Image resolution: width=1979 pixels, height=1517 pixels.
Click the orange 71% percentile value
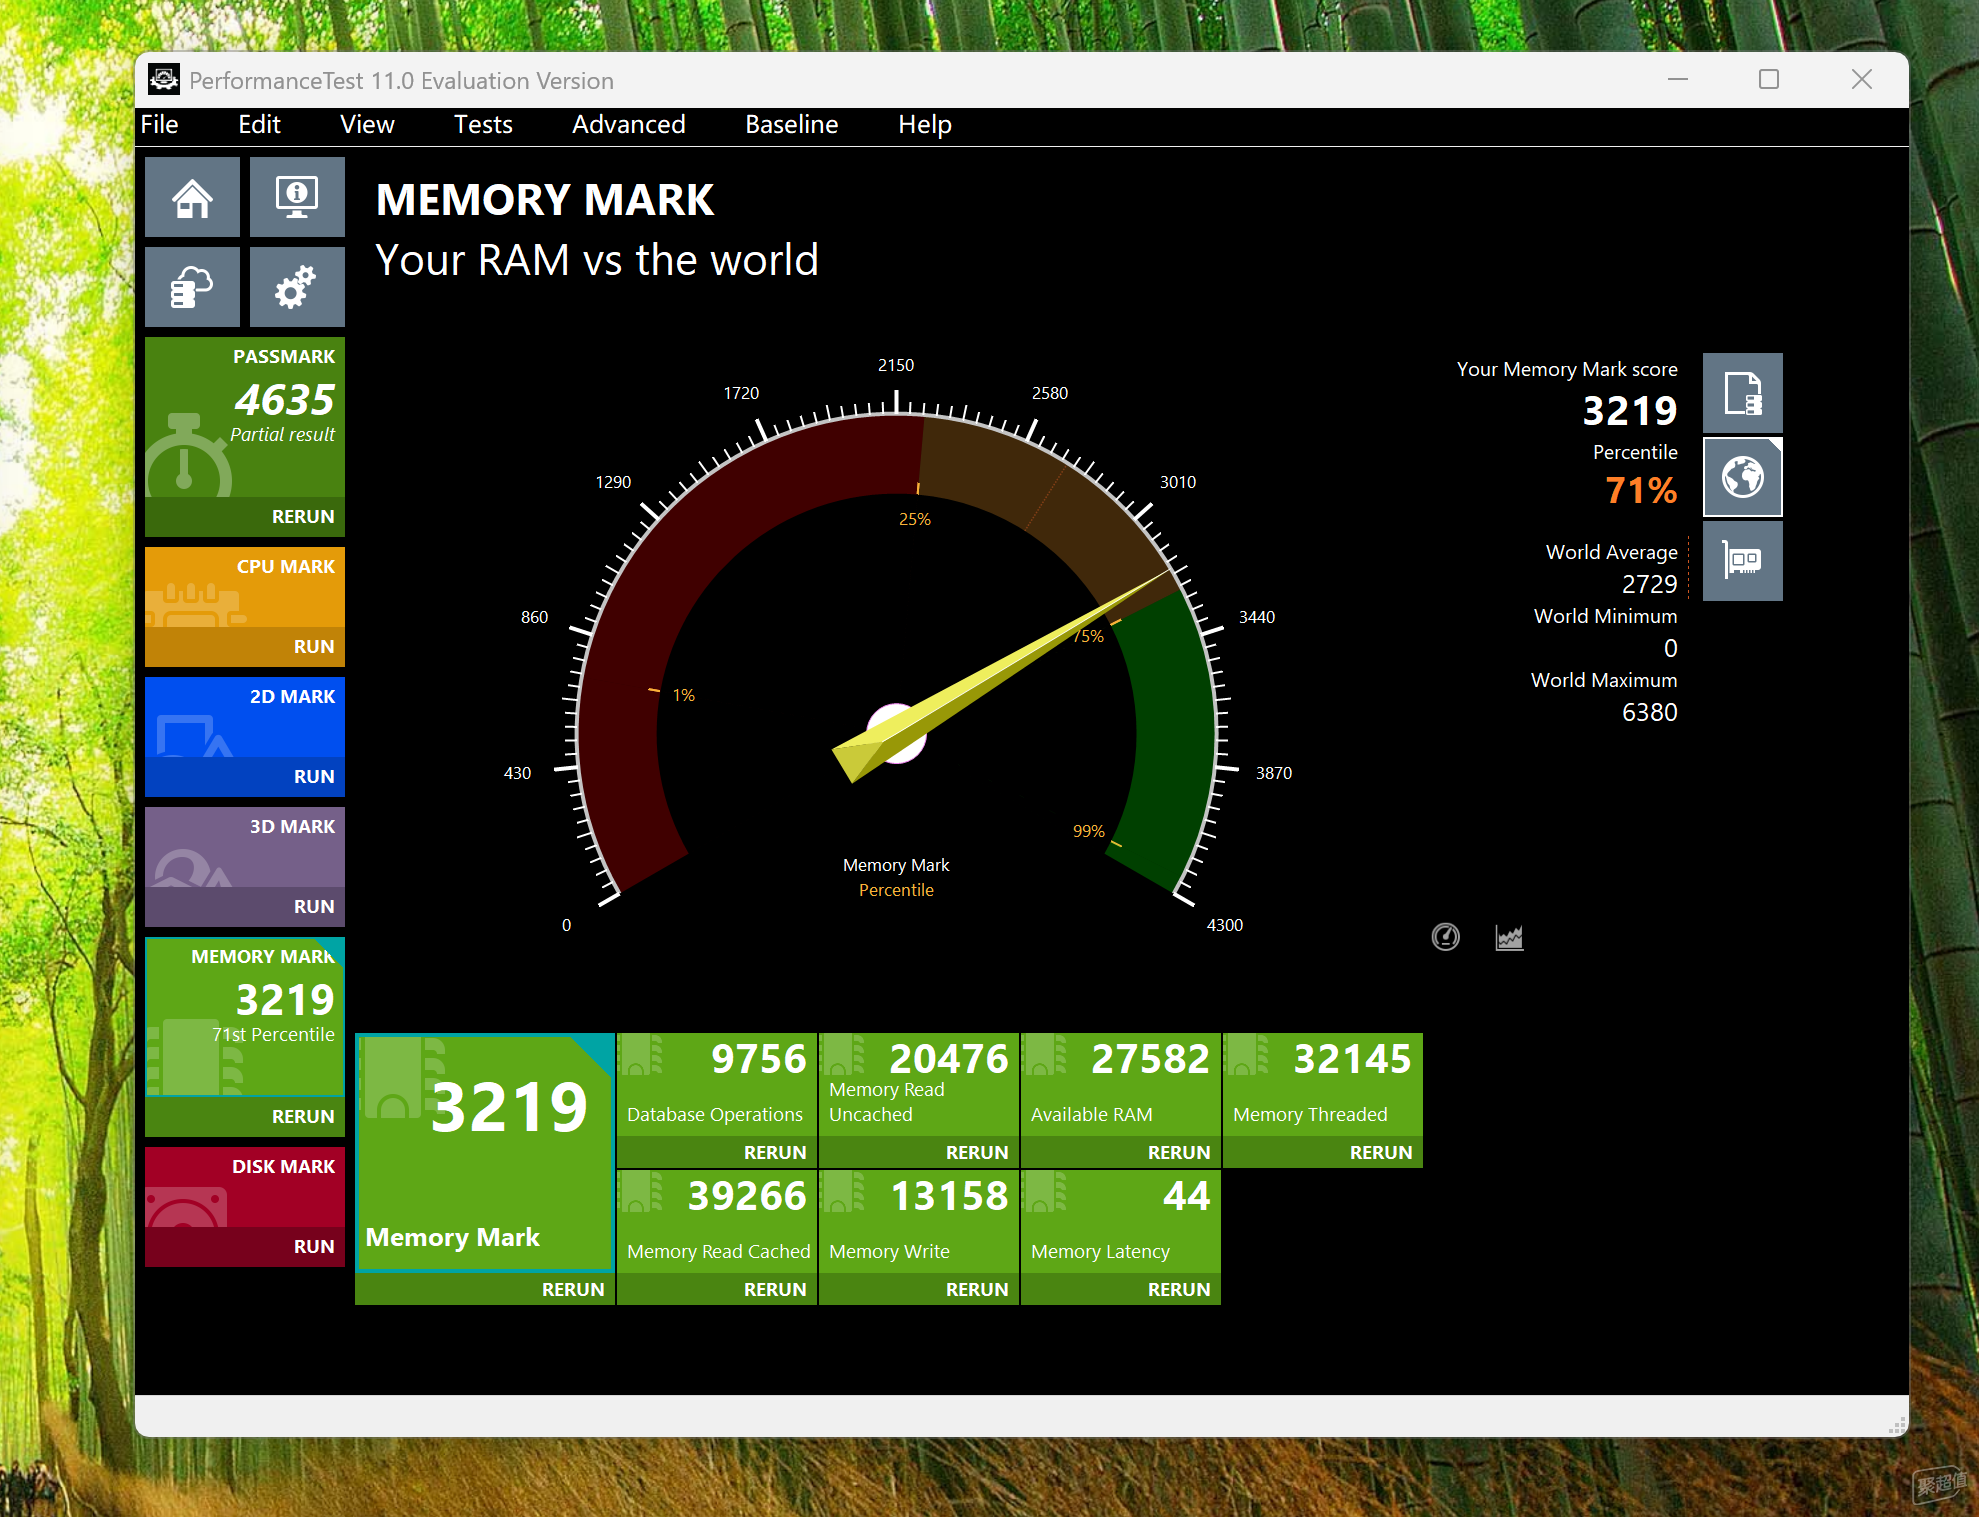pyautogui.click(x=1641, y=490)
